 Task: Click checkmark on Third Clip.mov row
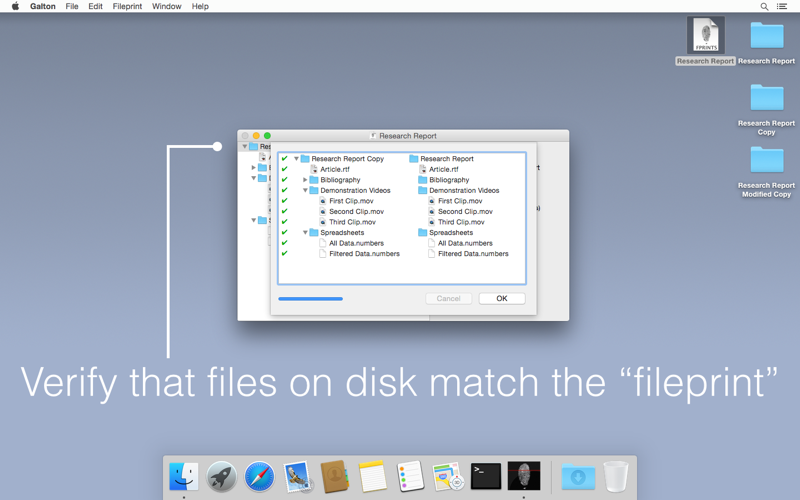(285, 222)
